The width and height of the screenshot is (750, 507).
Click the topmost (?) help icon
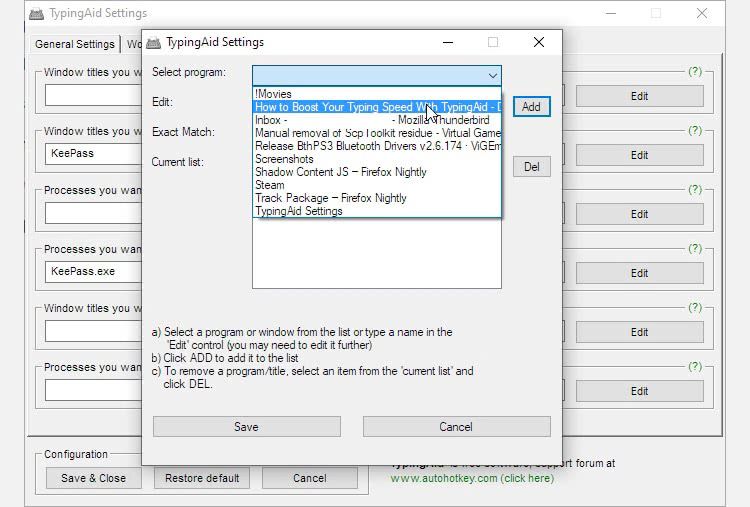click(x=696, y=72)
